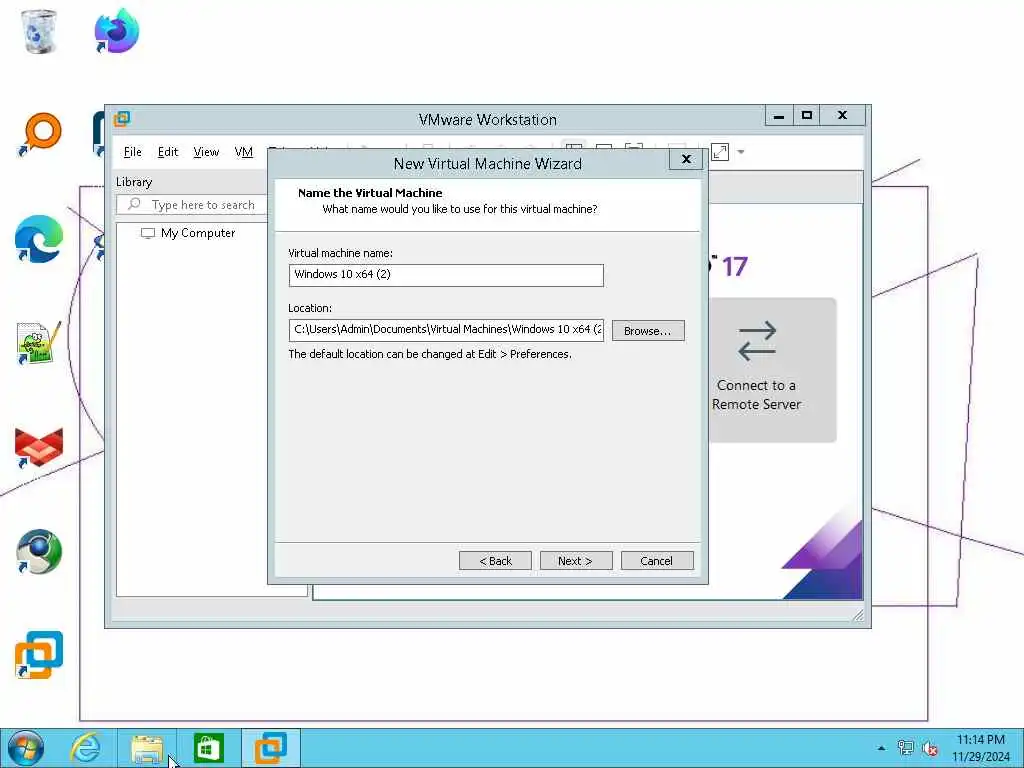The height and width of the screenshot is (768, 1024).
Task: Click the Virtual machine name label
Action: (340, 253)
